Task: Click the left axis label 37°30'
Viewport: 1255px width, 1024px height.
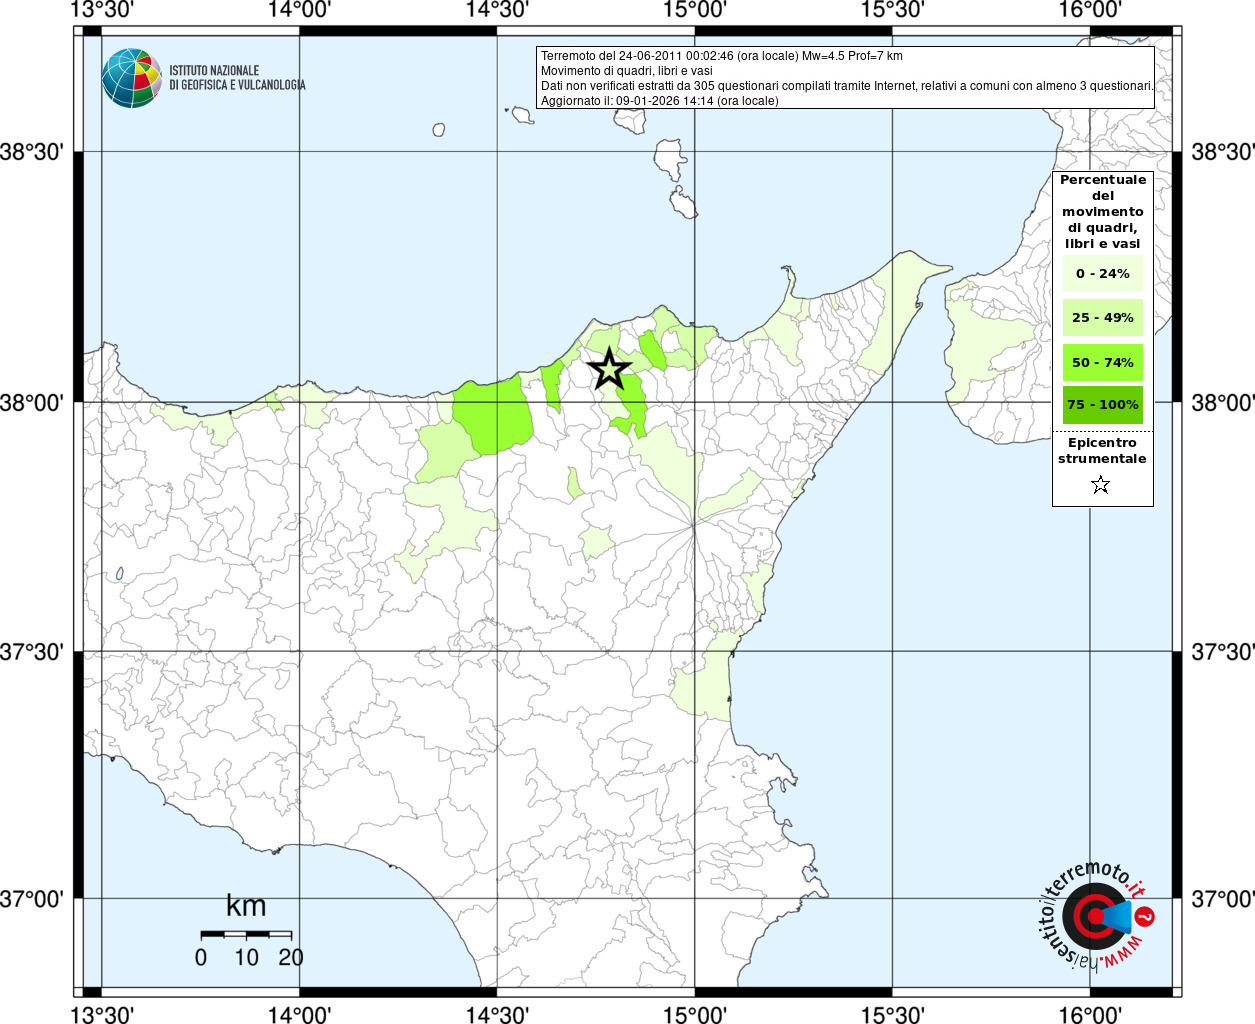Action: click(32, 652)
